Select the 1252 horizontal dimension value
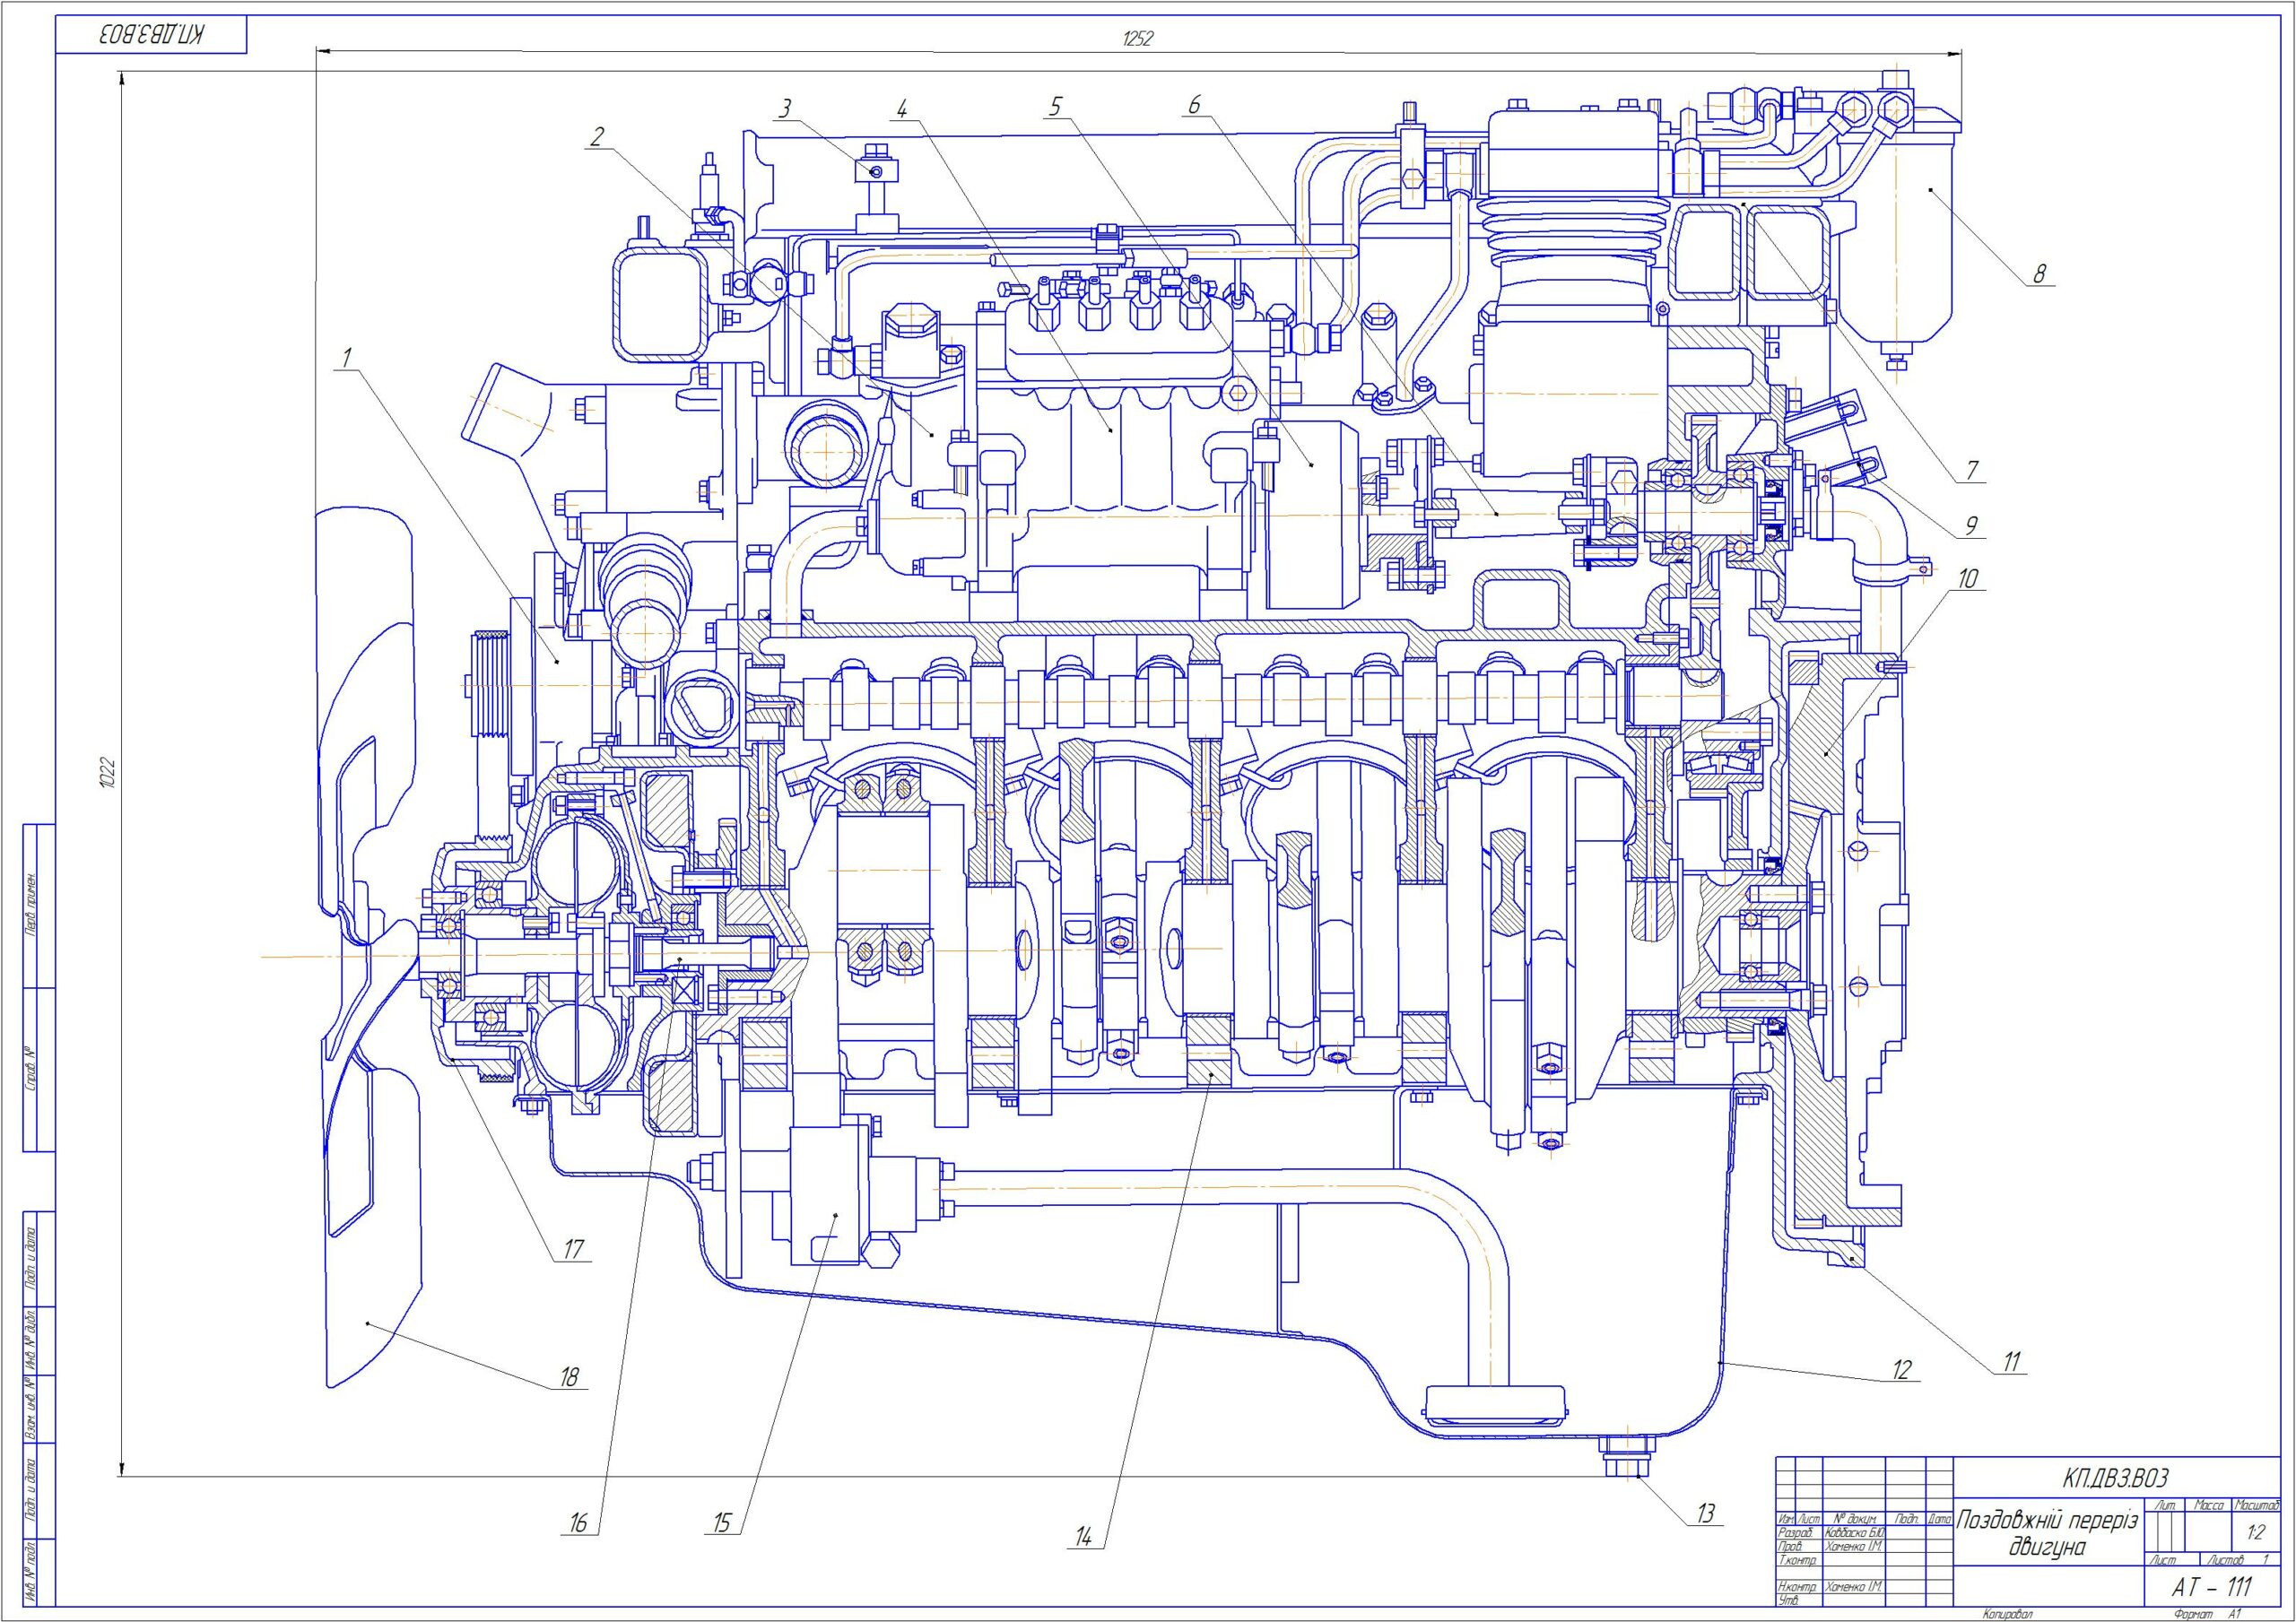Image resolution: width=2296 pixels, height=1622 pixels. pyautogui.click(x=1137, y=39)
